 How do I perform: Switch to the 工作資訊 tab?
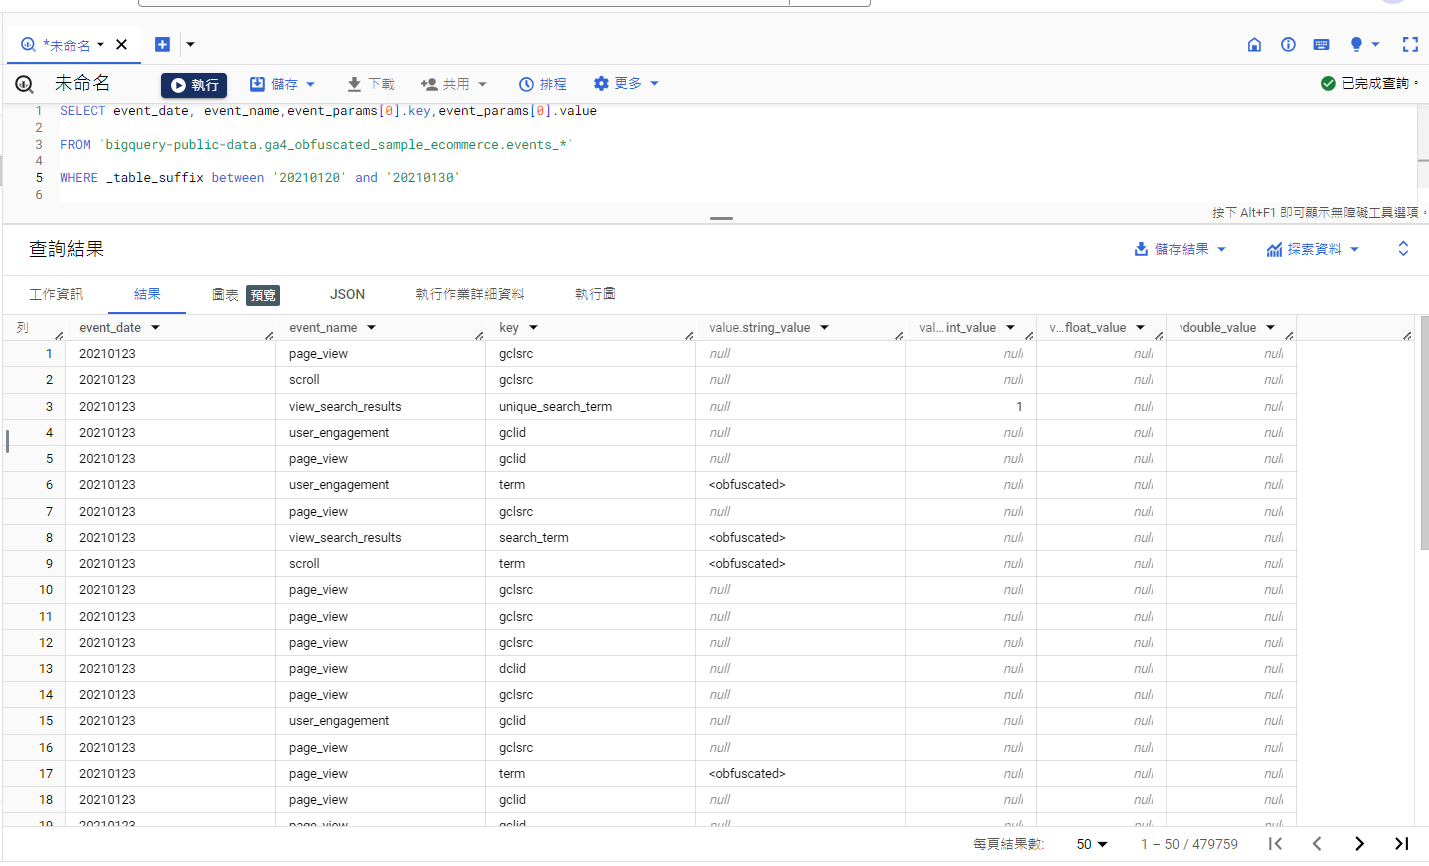pyautogui.click(x=56, y=294)
